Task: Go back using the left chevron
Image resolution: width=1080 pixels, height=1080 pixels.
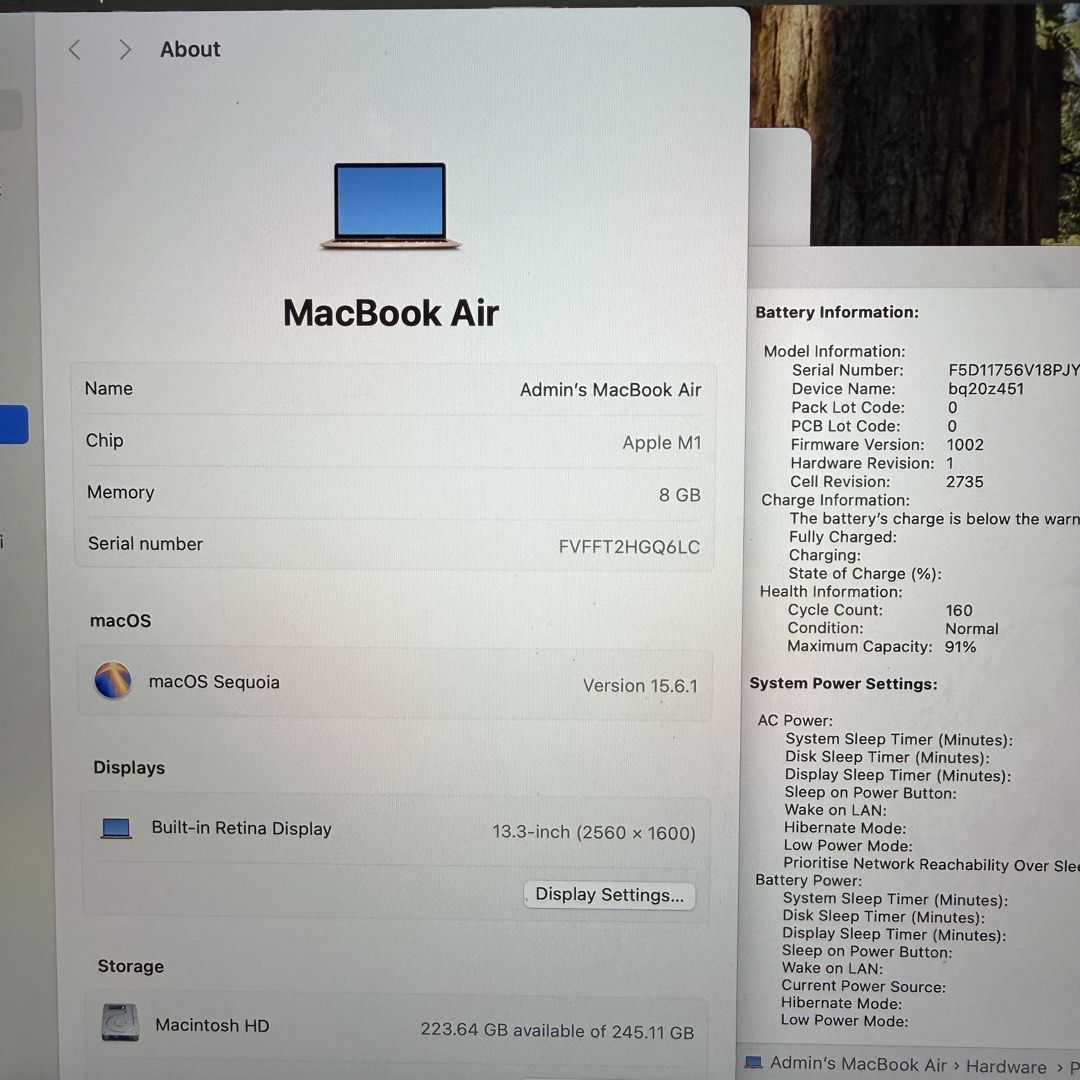Action: click(75, 50)
